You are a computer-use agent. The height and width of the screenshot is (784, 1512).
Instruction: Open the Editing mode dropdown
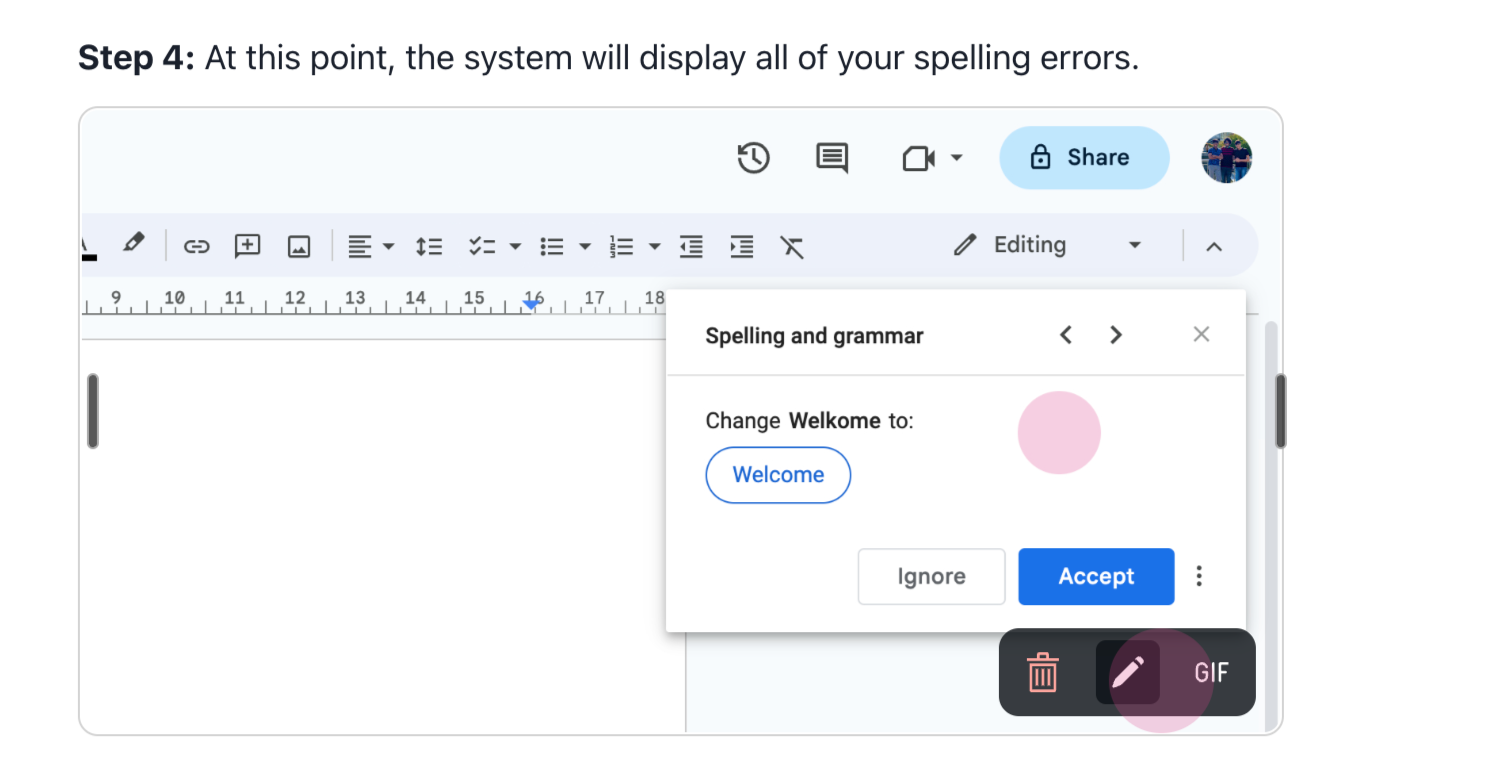[1047, 245]
